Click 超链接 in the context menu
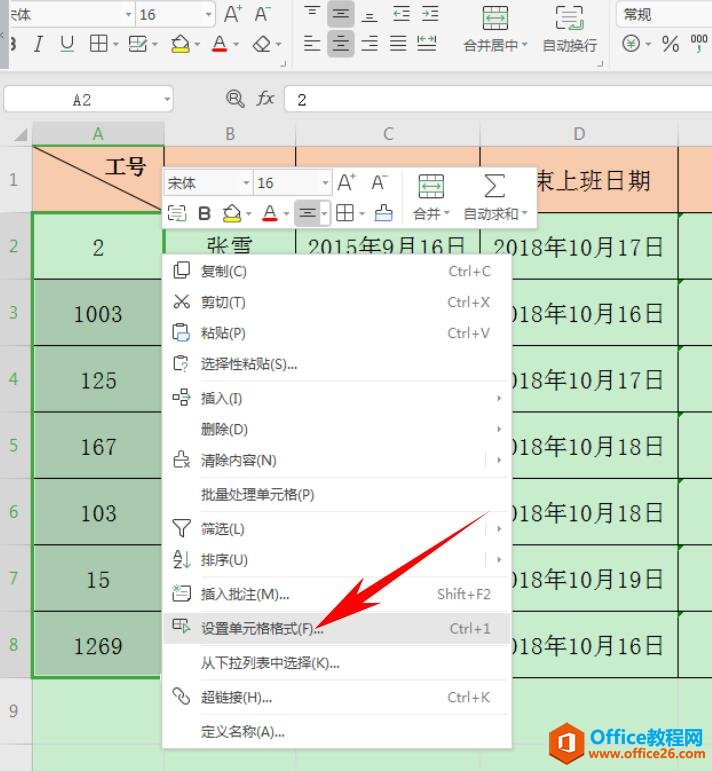This screenshot has width=712, height=771. [236, 697]
